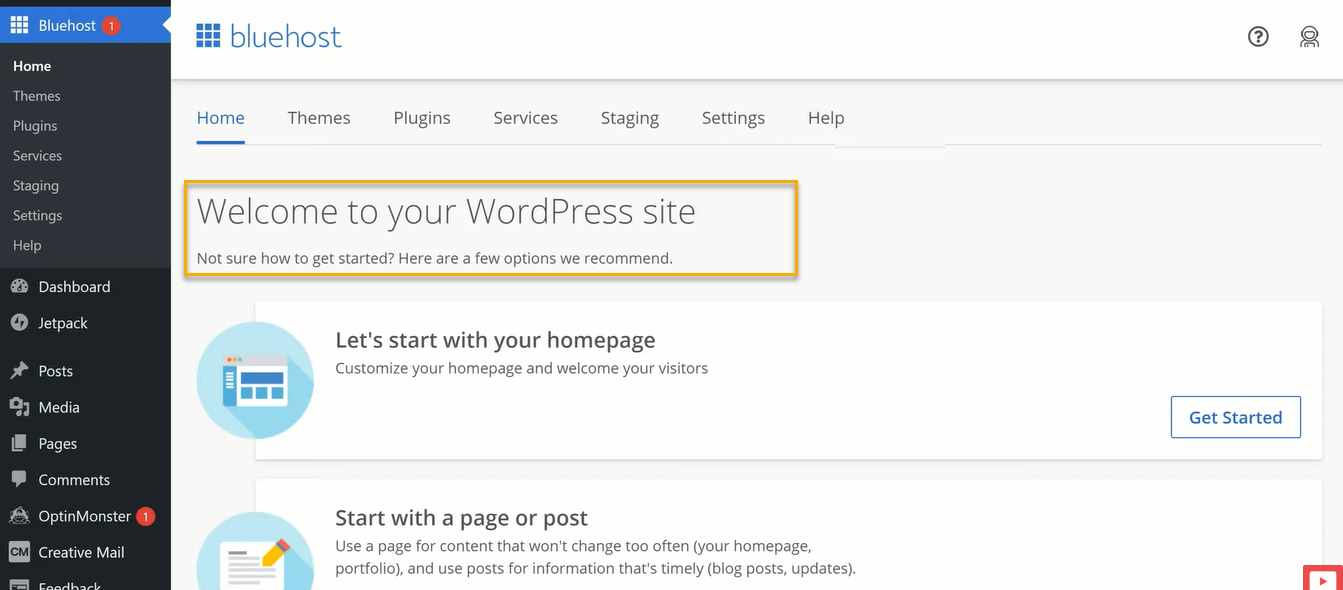Viewport: 1343px width, 590px height.
Task: Click the Jetpack lightning icon
Action: pos(19,323)
